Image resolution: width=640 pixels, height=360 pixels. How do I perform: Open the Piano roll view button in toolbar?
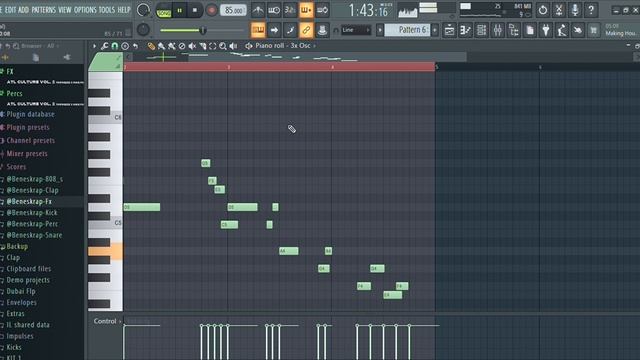pos(465,30)
